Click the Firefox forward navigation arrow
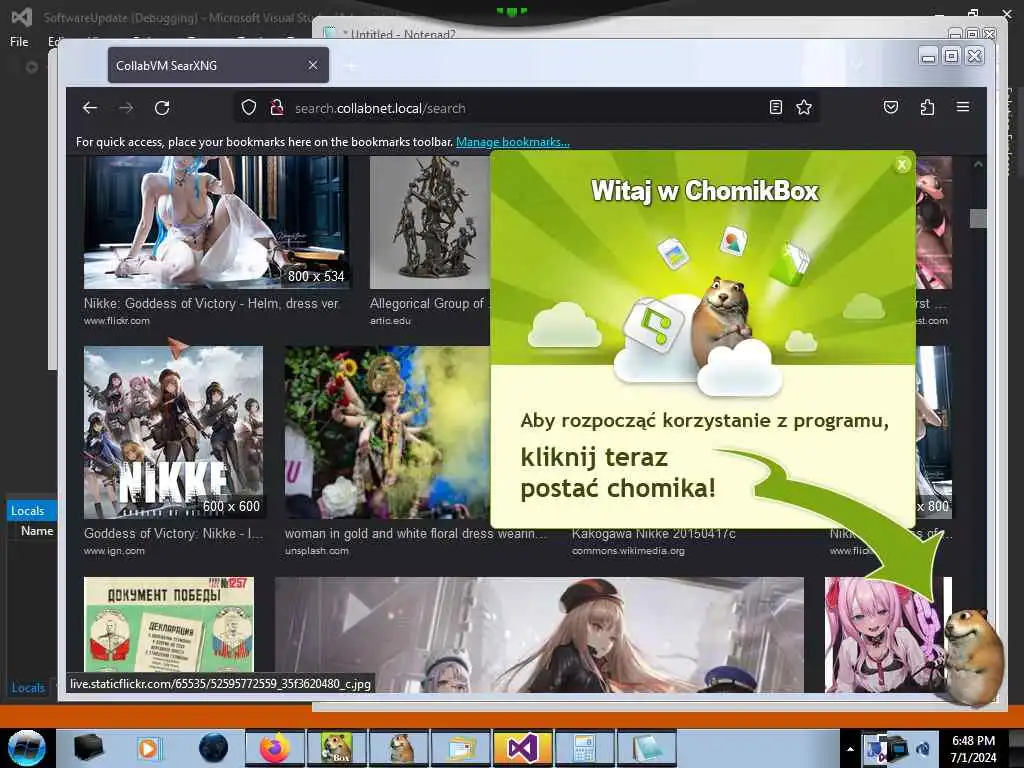 [126, 108]
